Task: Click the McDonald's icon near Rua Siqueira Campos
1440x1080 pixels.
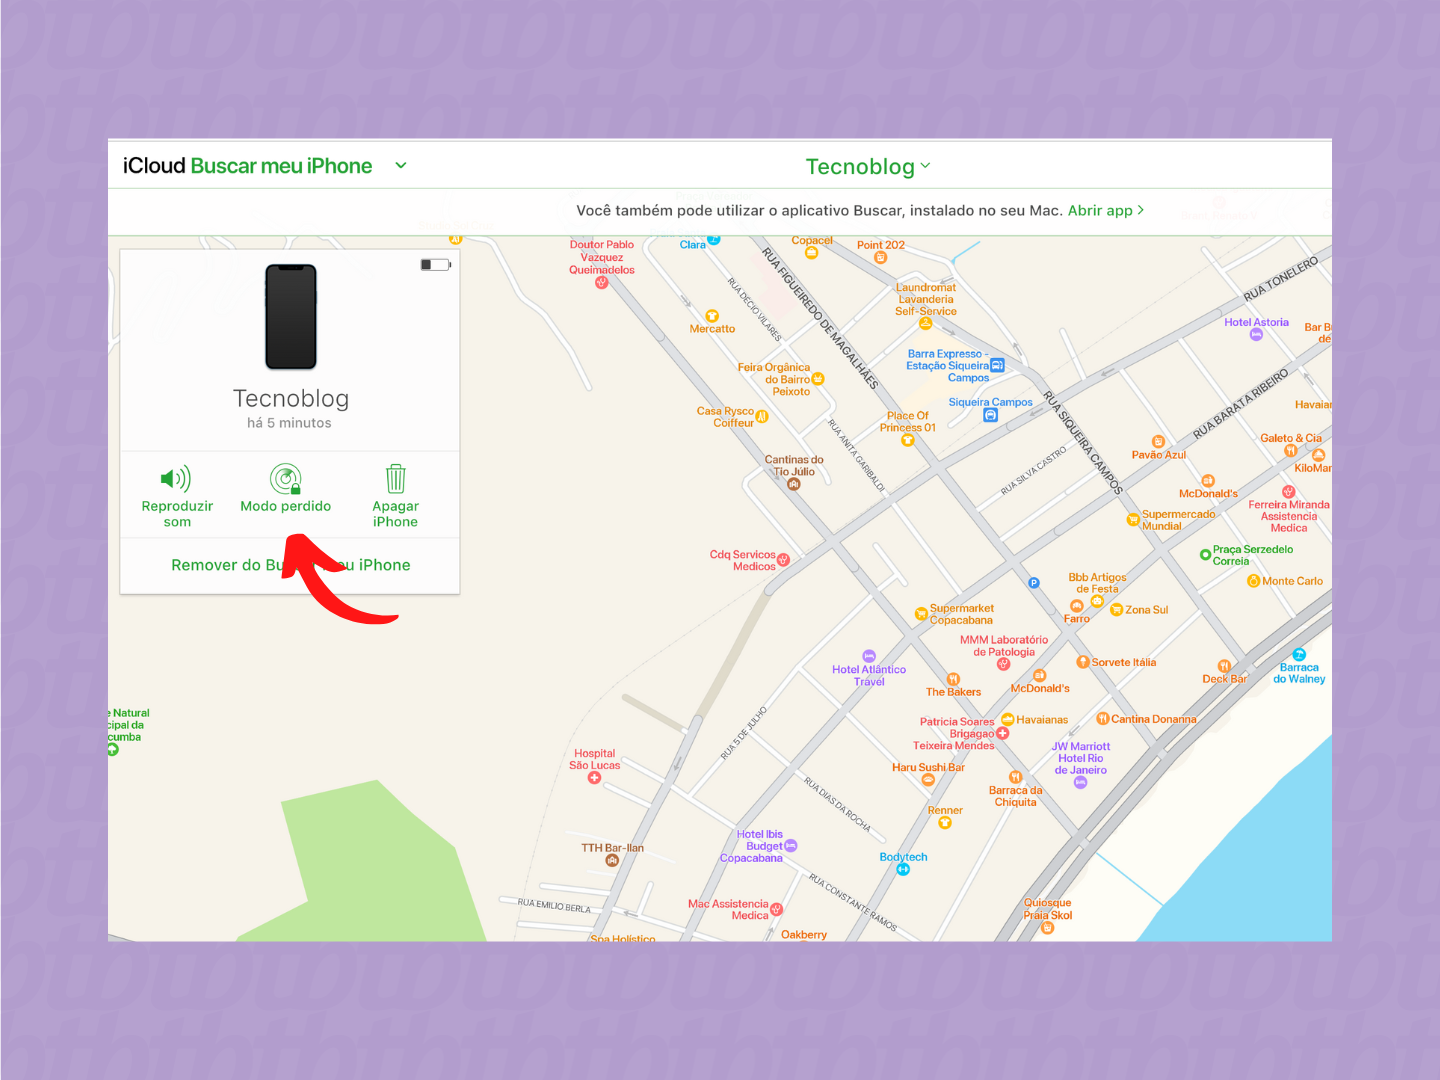Action: pos(1208,479)
